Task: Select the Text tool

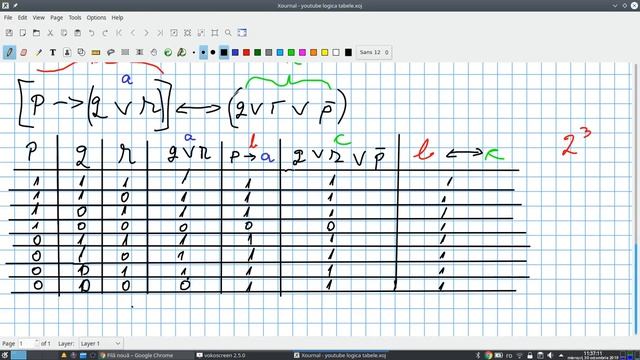Action: point(53,52)
